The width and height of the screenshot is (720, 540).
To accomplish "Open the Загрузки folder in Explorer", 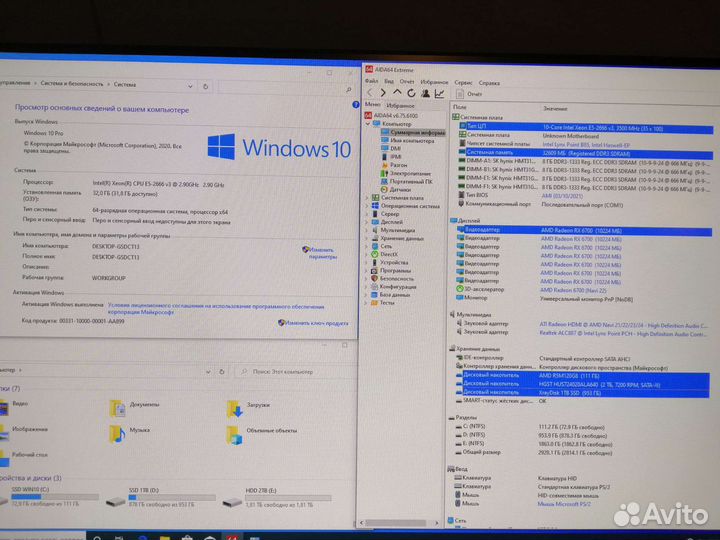I will point(248,408).
